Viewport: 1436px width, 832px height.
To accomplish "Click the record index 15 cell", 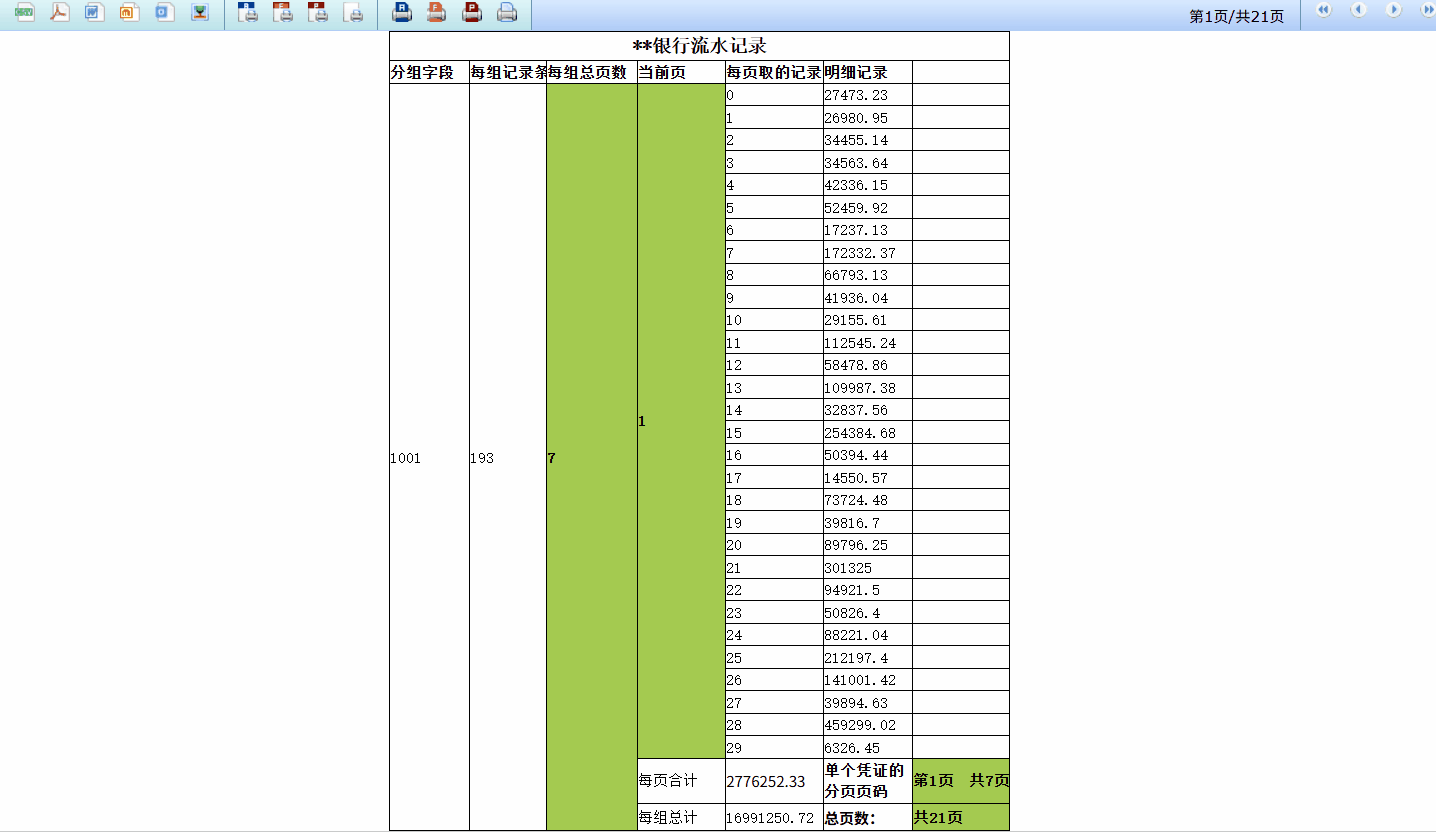I will click(x=774, y=432).
